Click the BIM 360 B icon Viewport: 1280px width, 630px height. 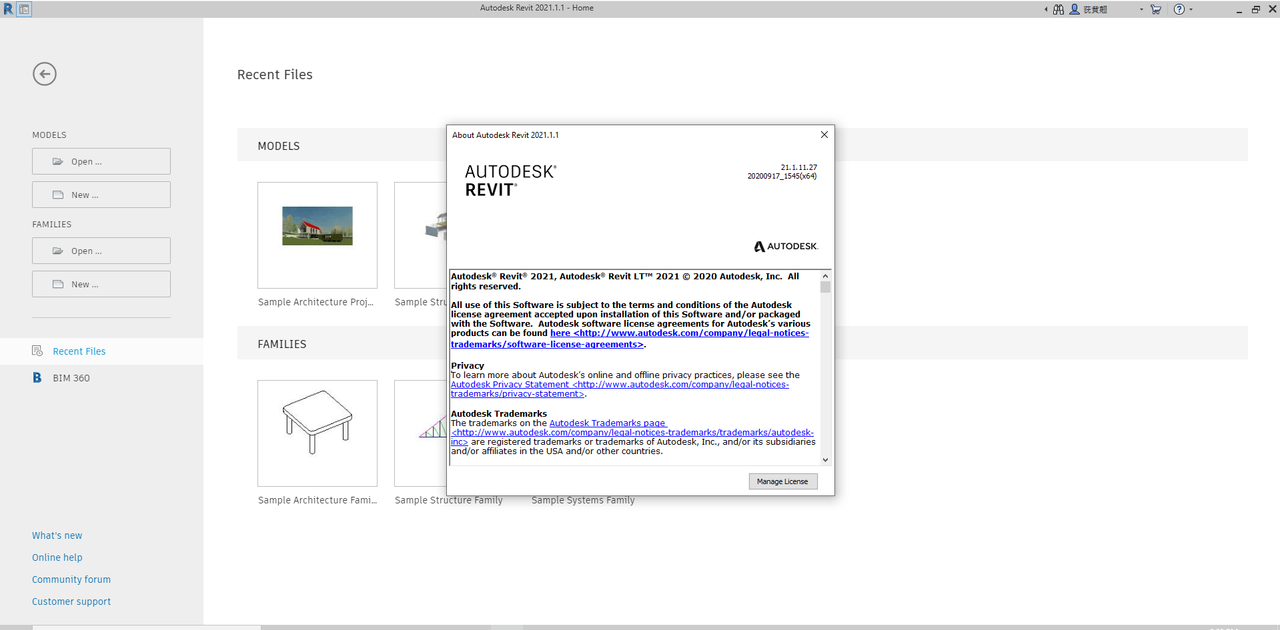click(37, 378)
